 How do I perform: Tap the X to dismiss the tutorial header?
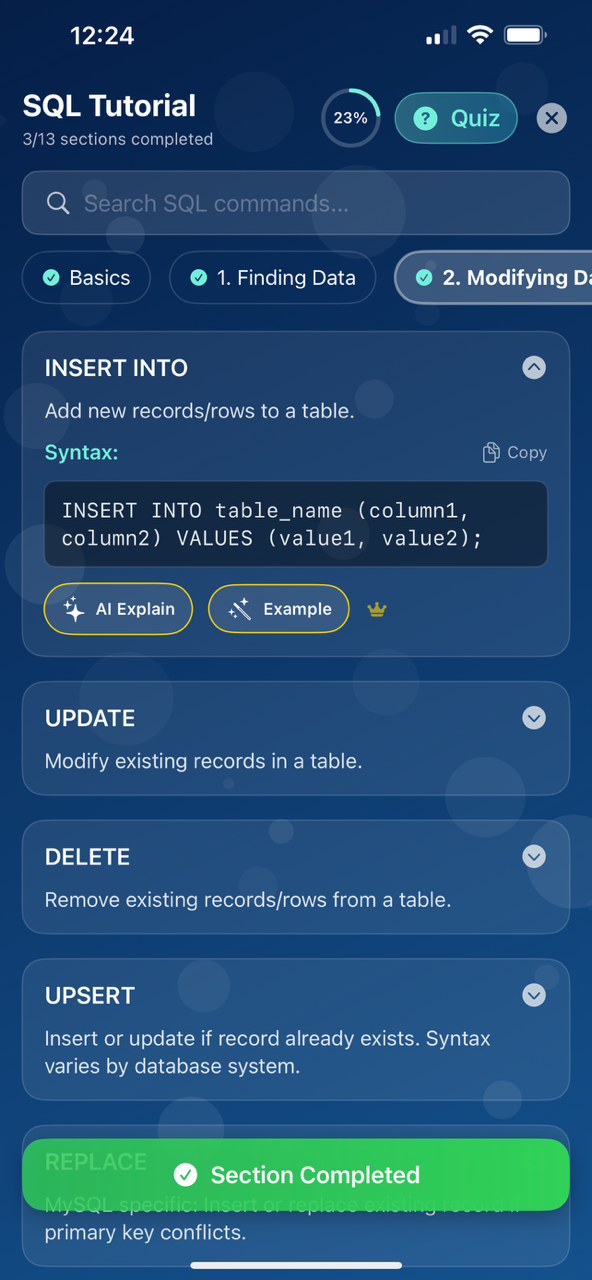click(551, 118)
